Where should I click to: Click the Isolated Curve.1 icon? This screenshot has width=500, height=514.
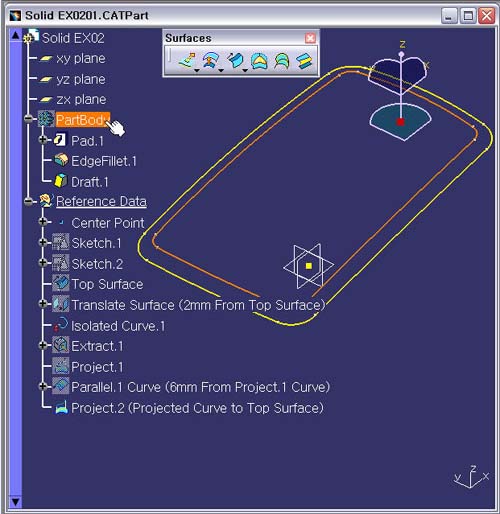point(61,325)
